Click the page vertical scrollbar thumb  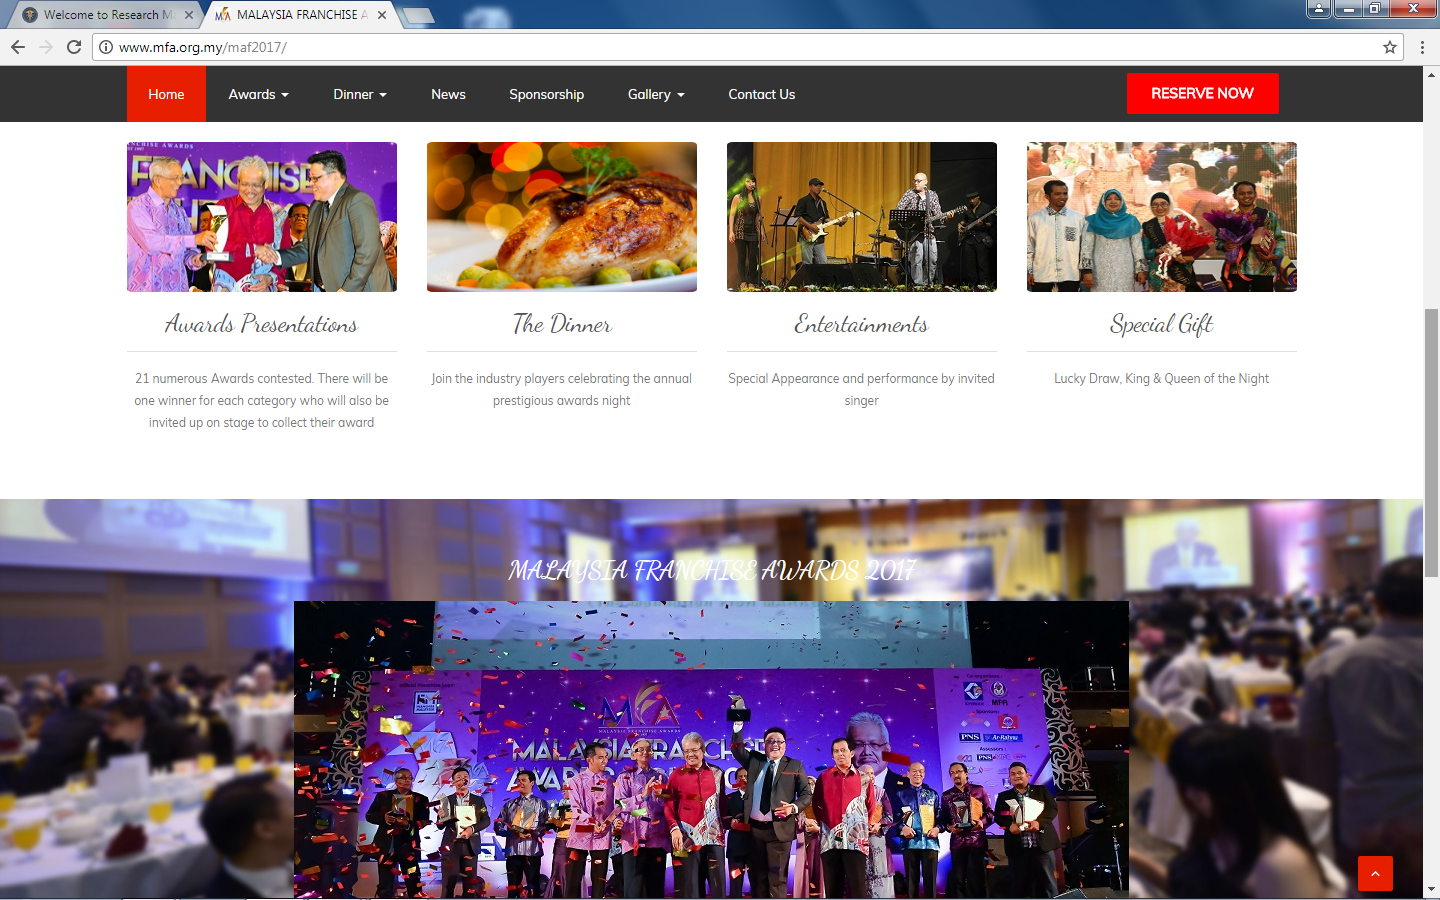pyautogui.click(x=1431, y=440)
